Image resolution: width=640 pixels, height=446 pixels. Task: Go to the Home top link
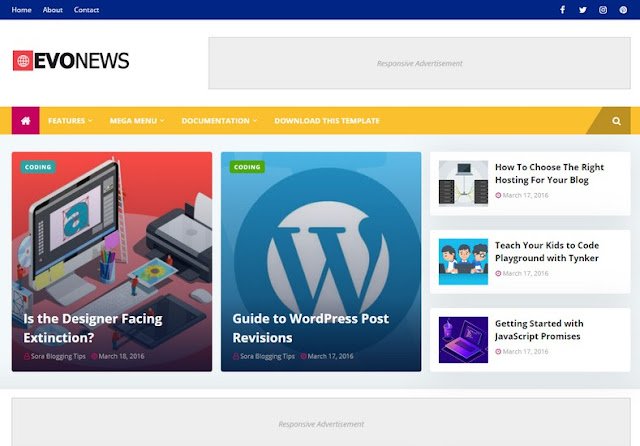pyautogui.click(x=22, y=10)
